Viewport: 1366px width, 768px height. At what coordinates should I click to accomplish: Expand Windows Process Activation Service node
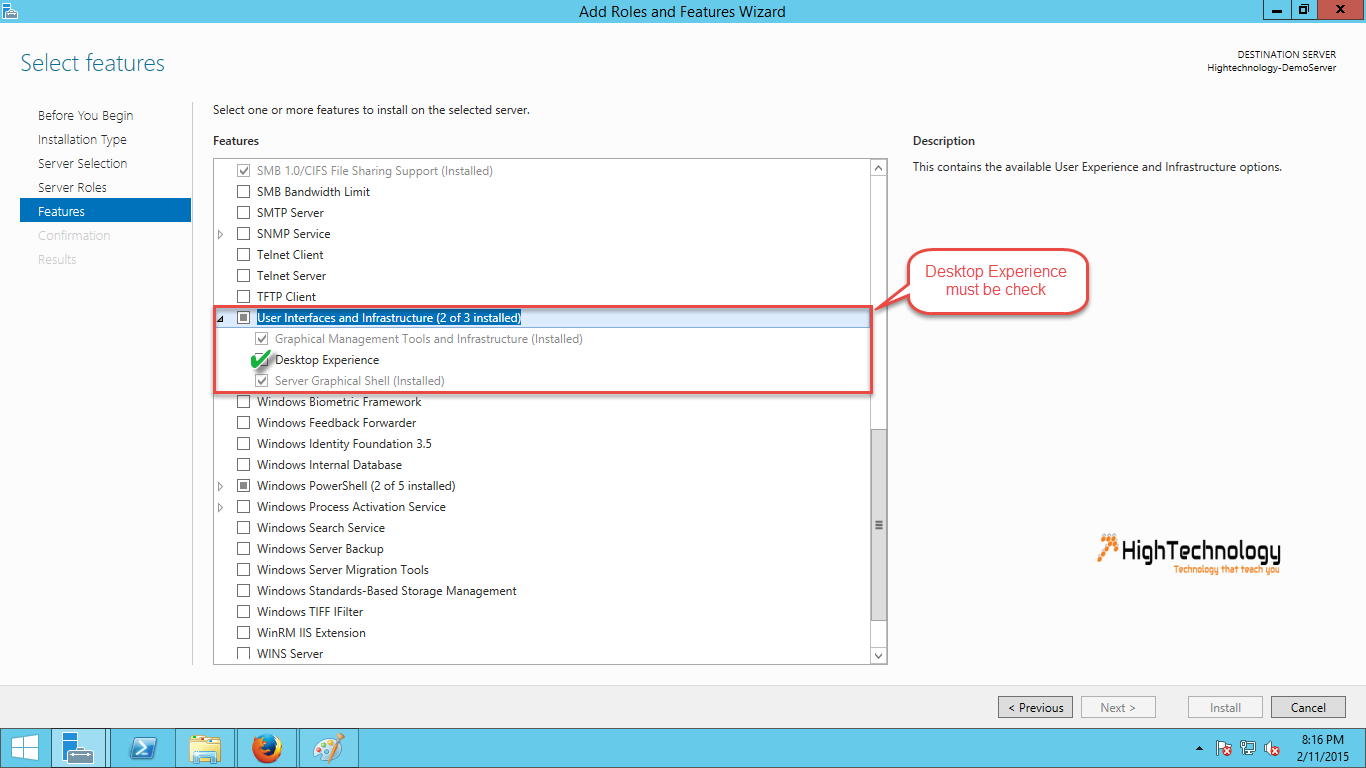221,507
